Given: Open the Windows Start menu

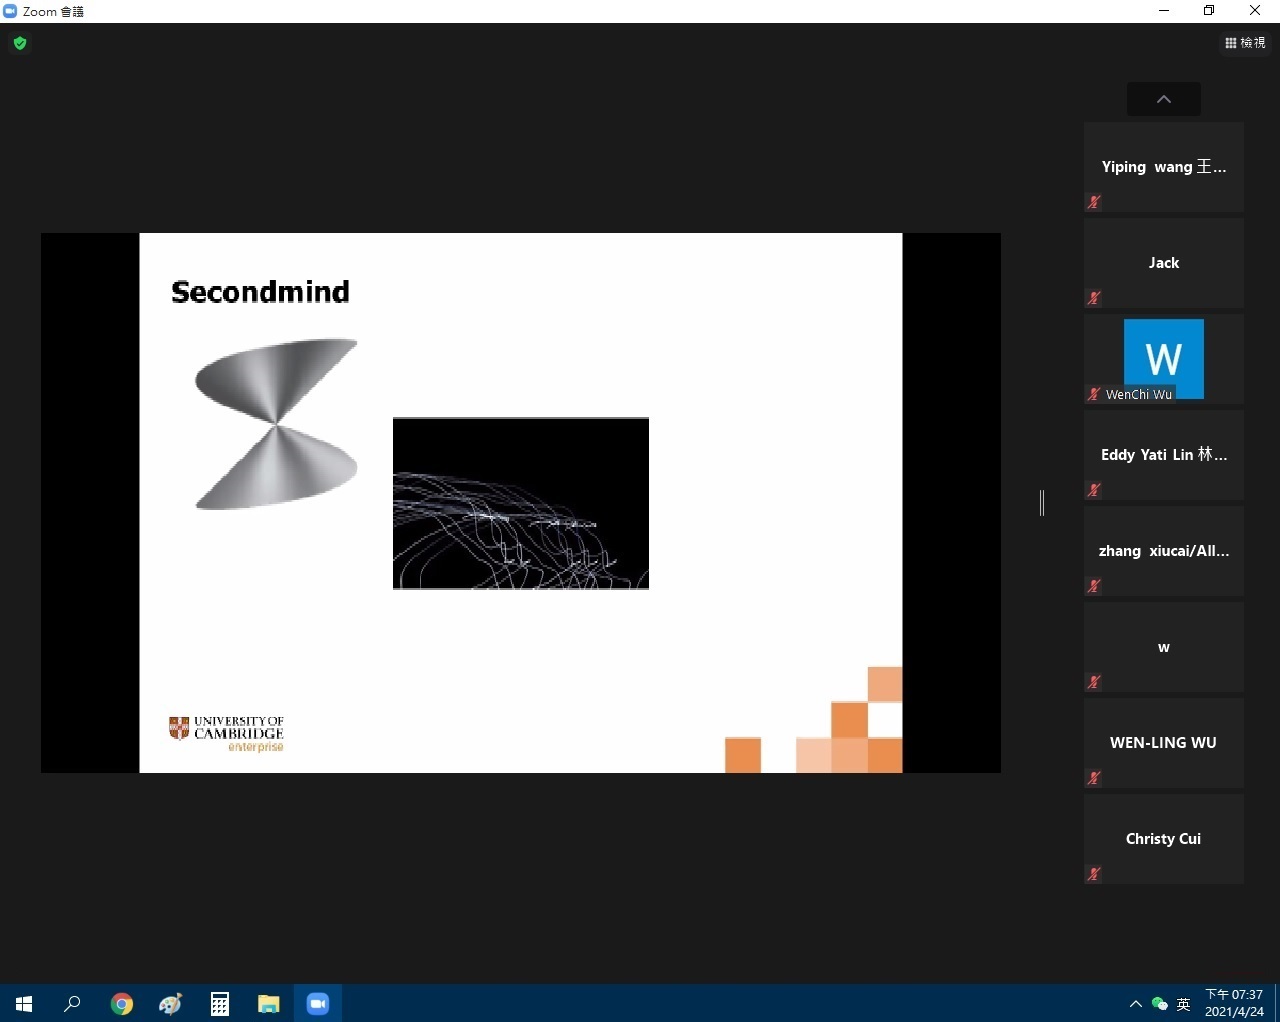Looking at the screenshot, I should tap(24, 1003).
